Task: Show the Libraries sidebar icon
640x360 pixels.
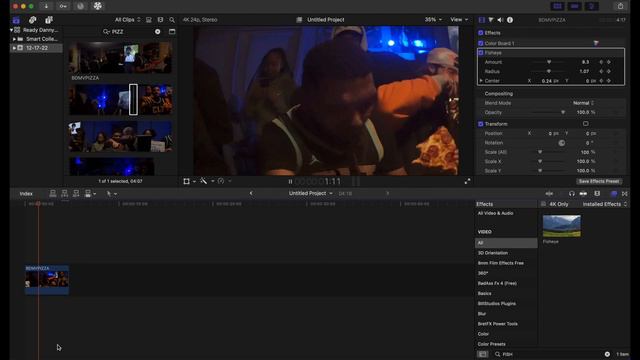Action: pos(16,20)
